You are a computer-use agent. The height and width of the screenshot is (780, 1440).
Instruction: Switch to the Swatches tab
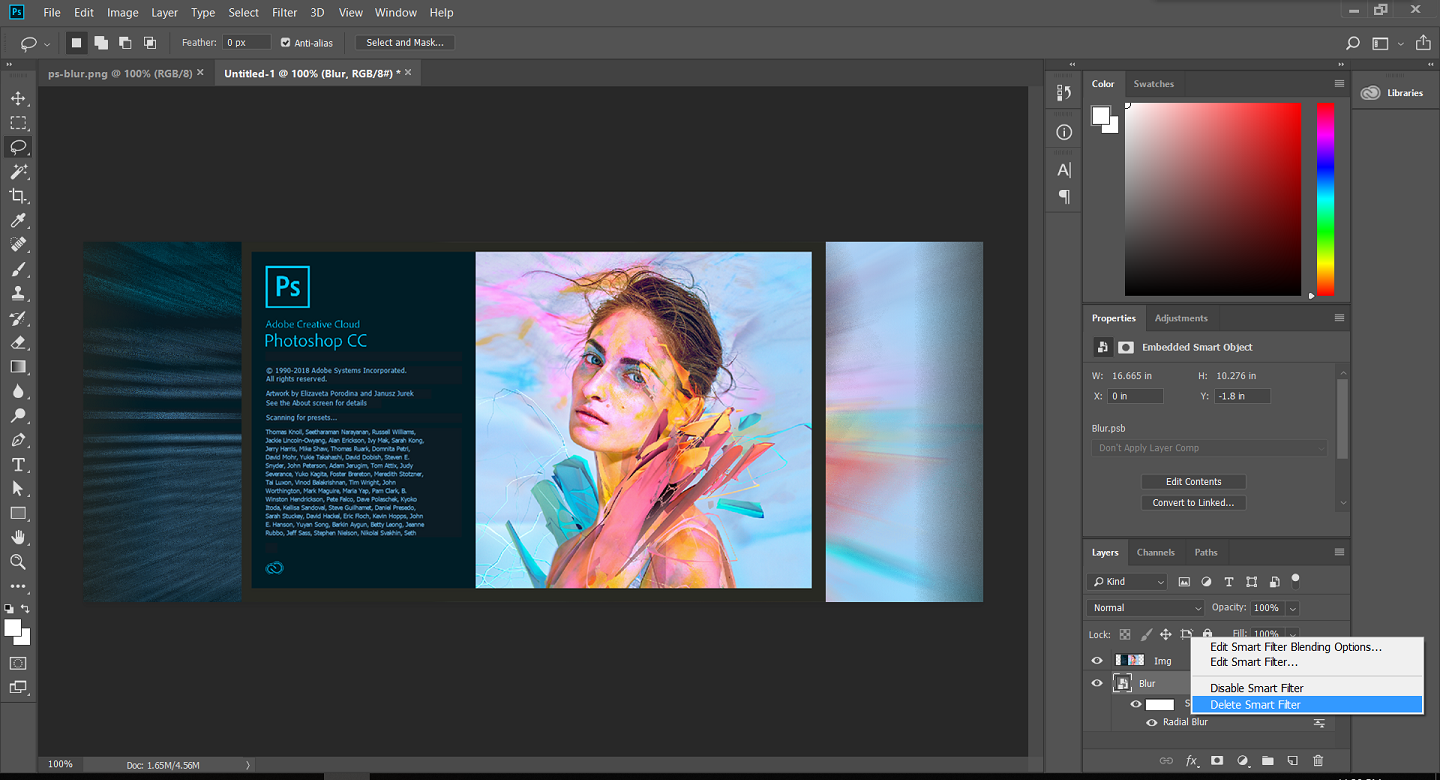(x=1153, y=84)
